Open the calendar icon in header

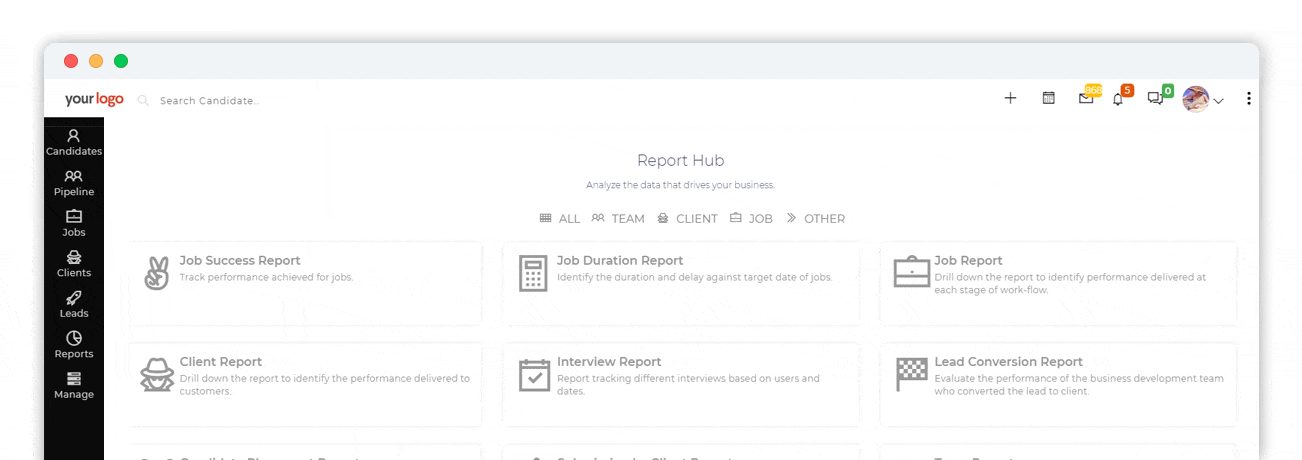click(x=1048, y=98)
